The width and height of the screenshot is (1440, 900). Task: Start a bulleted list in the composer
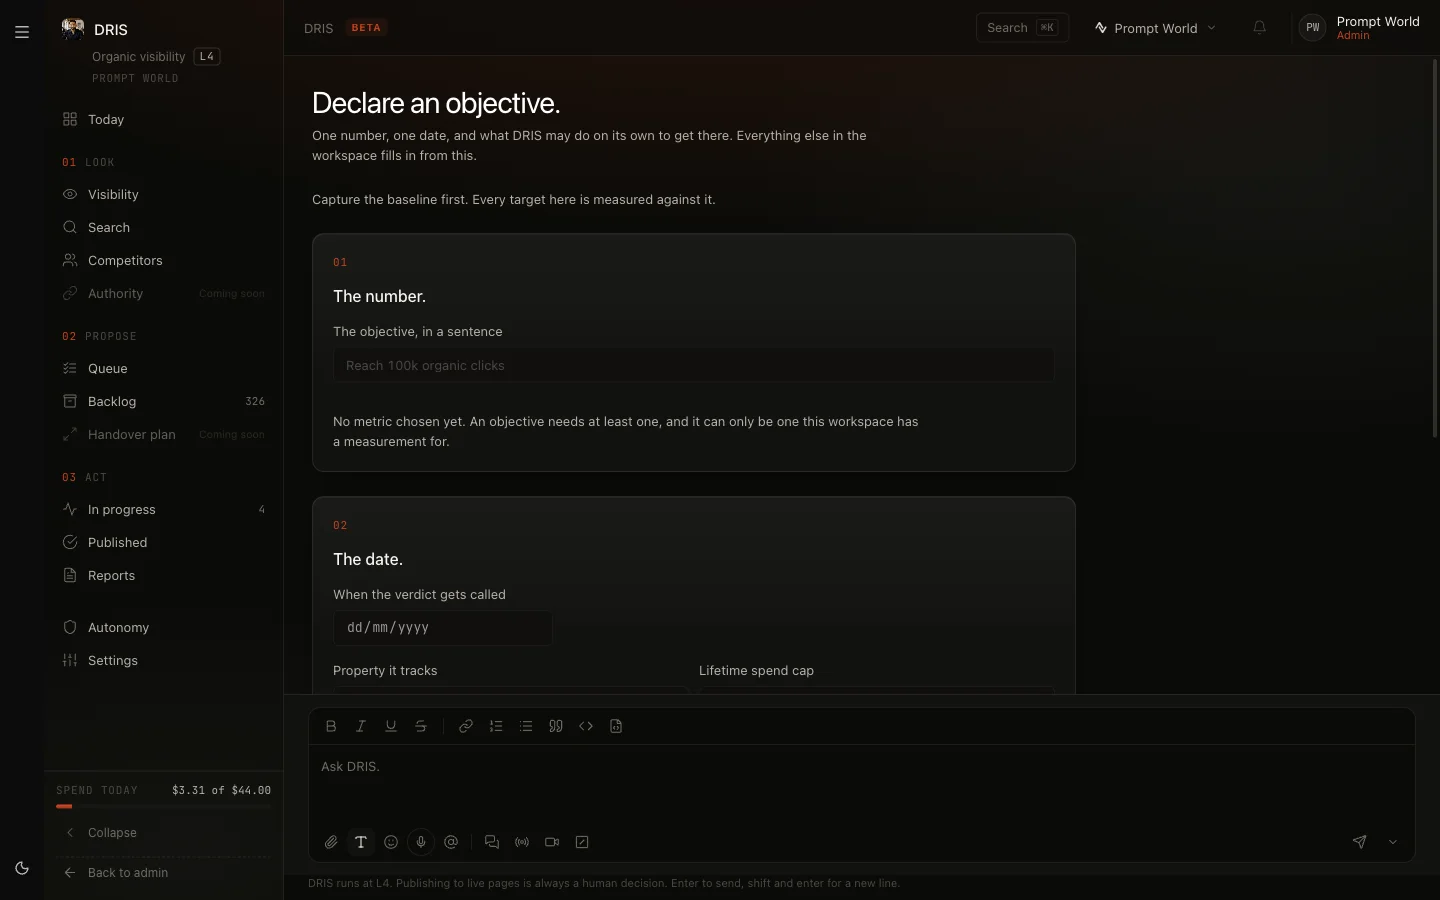(x=526, y=726)
